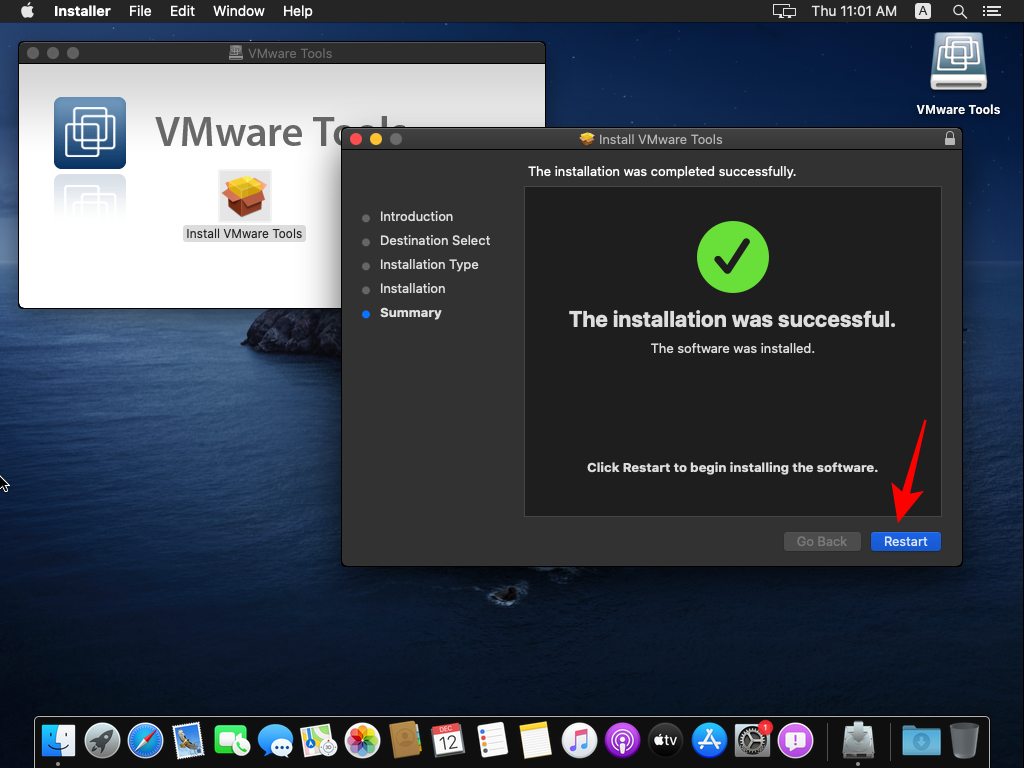Open Spotlight search in the menu bar
The image size is (1024, 768).
(959, 11)
